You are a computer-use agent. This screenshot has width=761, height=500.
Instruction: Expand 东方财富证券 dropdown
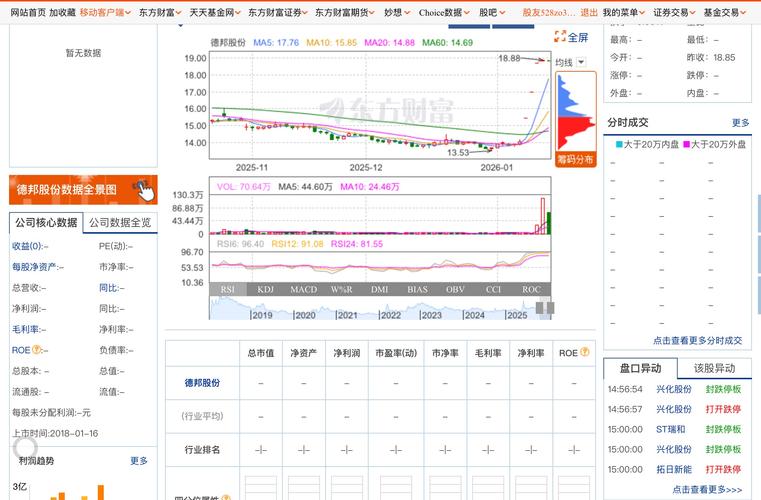pos(278,13)
